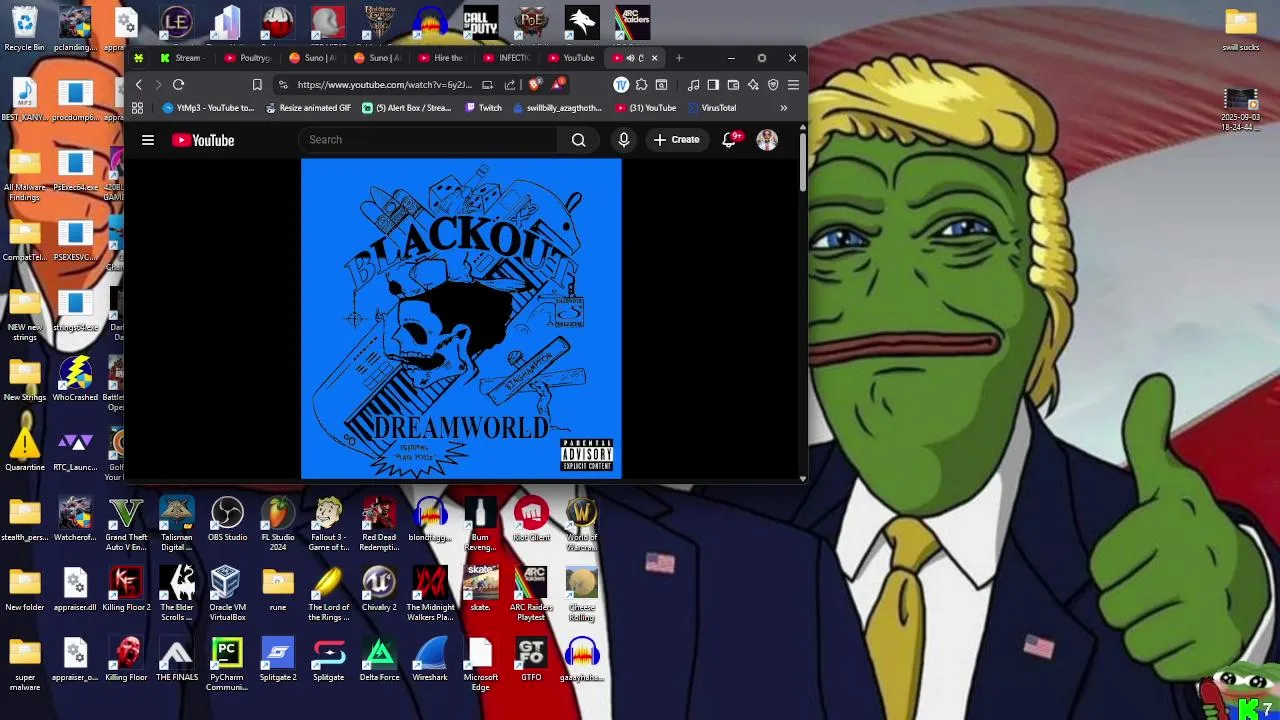Image resolution: width=1280 pixels, height=720 pixels.
Task: Open Oracle VM VirtualBox shortcut
Action: pos(227,594)
